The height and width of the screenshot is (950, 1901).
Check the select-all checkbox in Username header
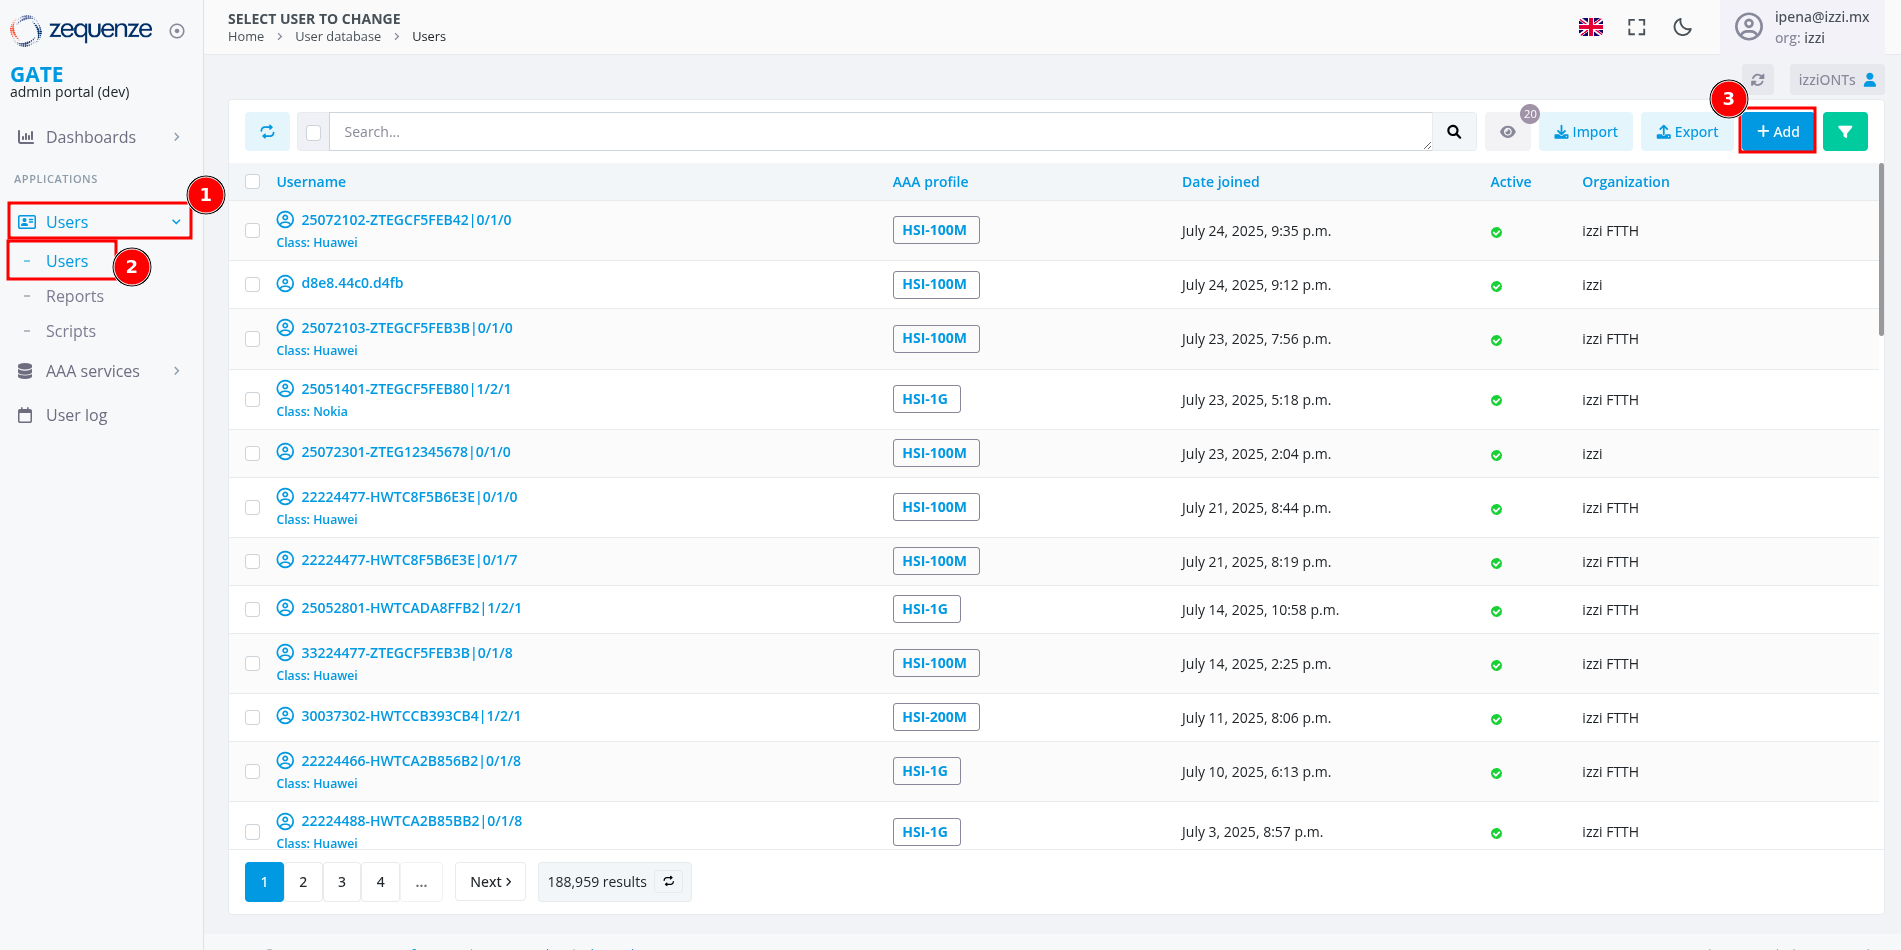click(x=253, y=182)
